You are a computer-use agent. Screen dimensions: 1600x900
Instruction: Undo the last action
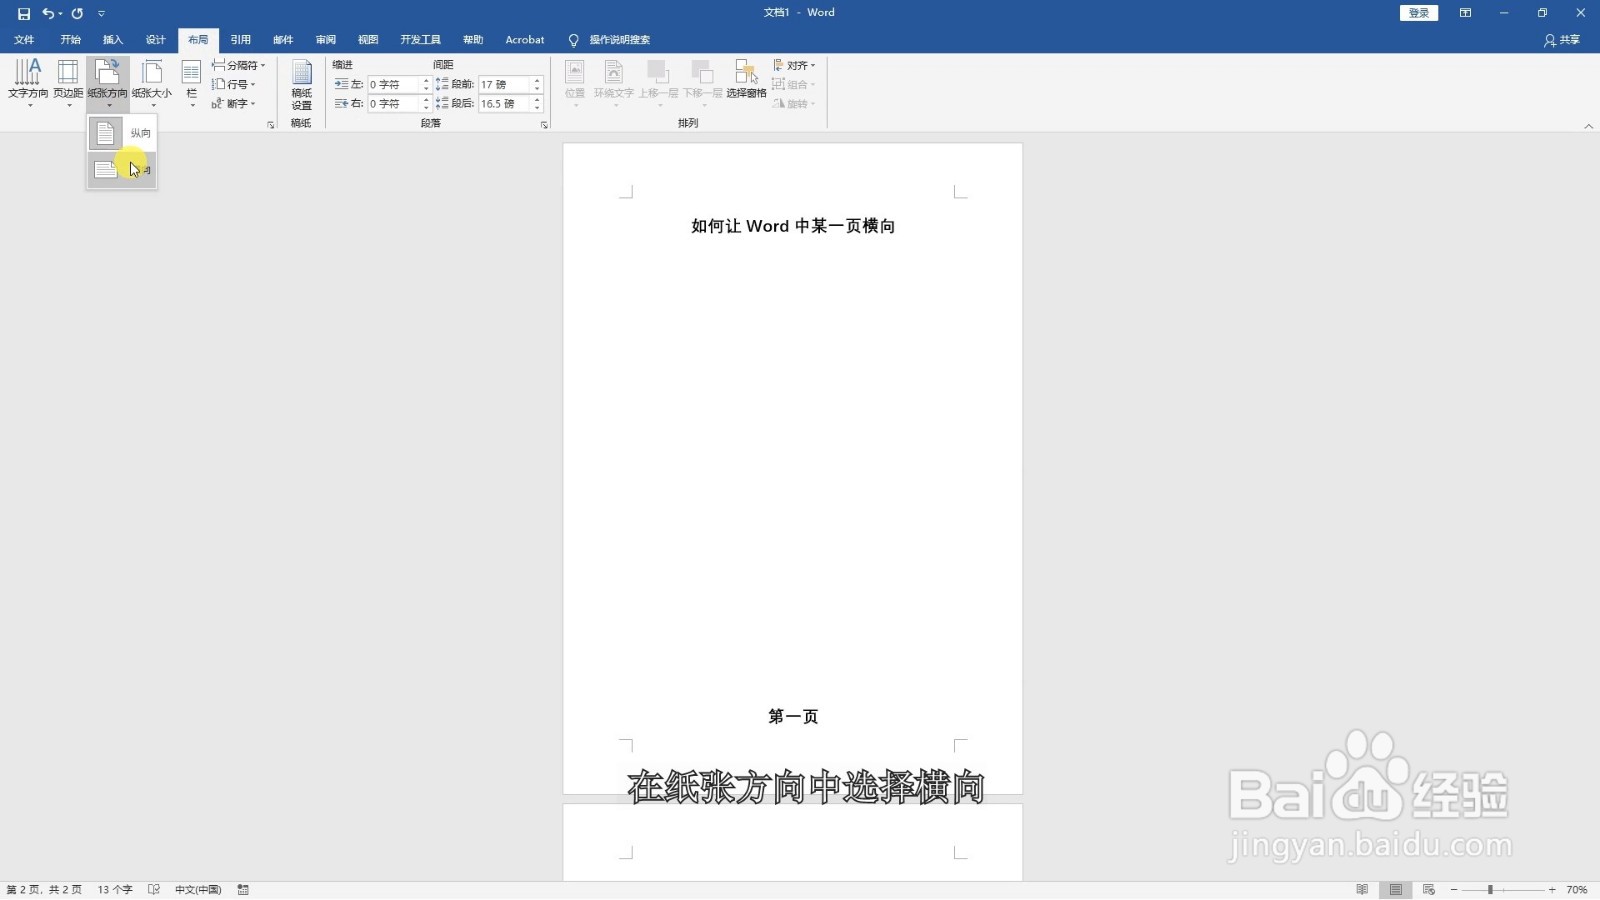point(47,14)
